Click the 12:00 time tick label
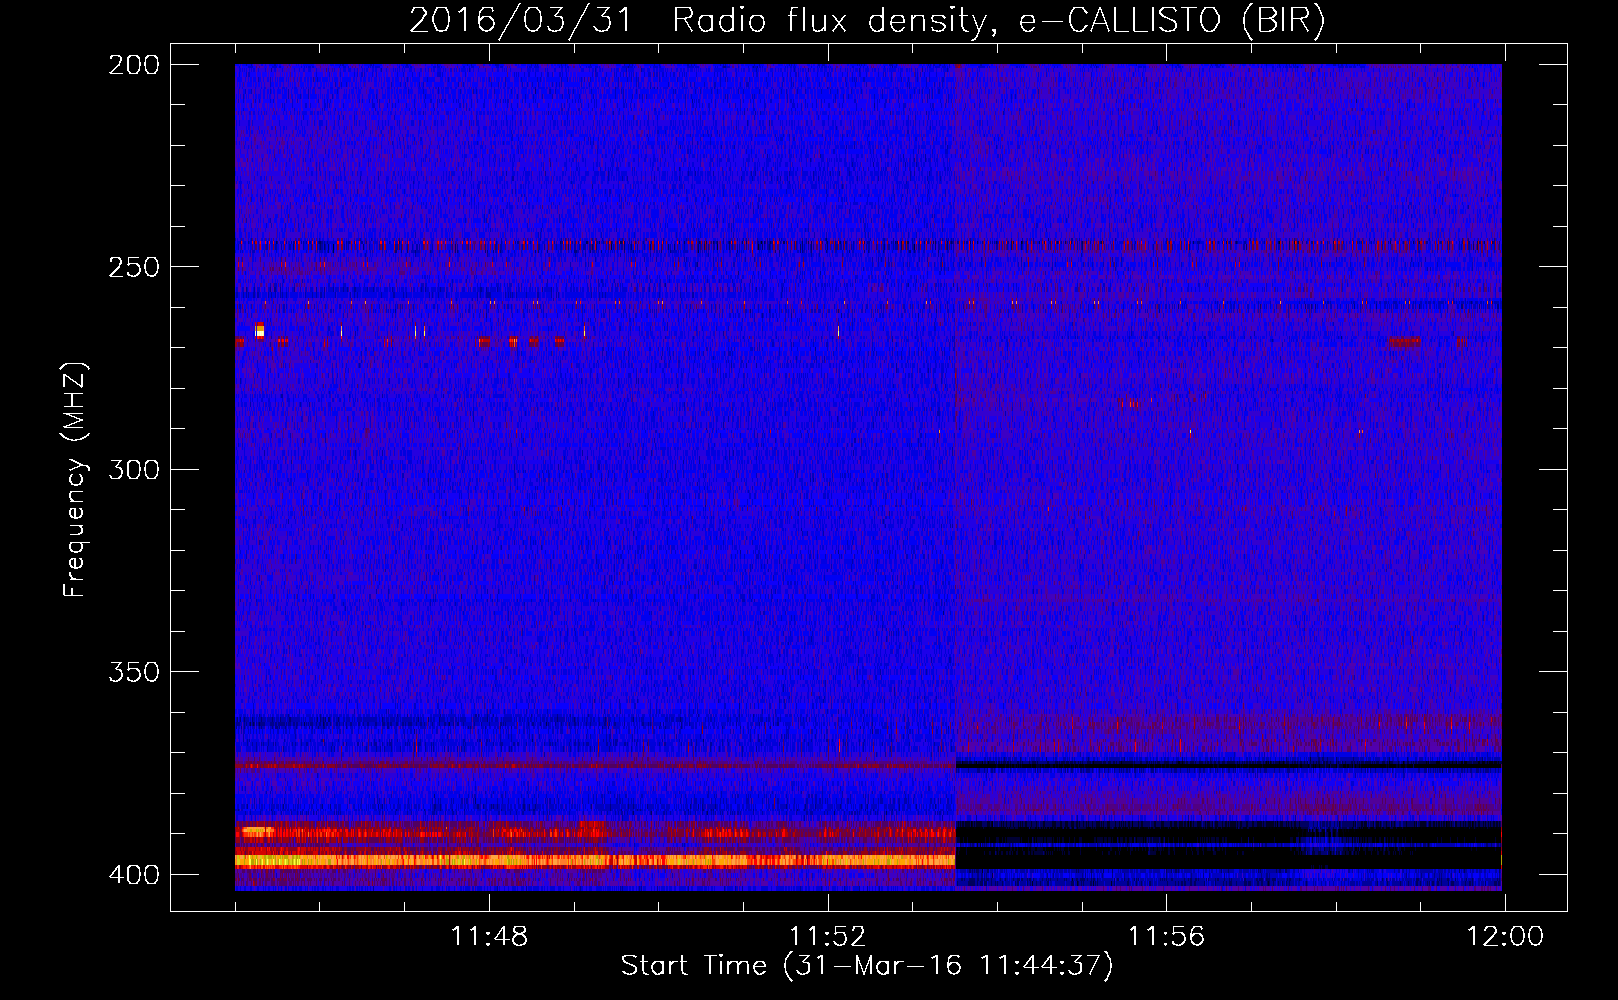 (1505, 937)
